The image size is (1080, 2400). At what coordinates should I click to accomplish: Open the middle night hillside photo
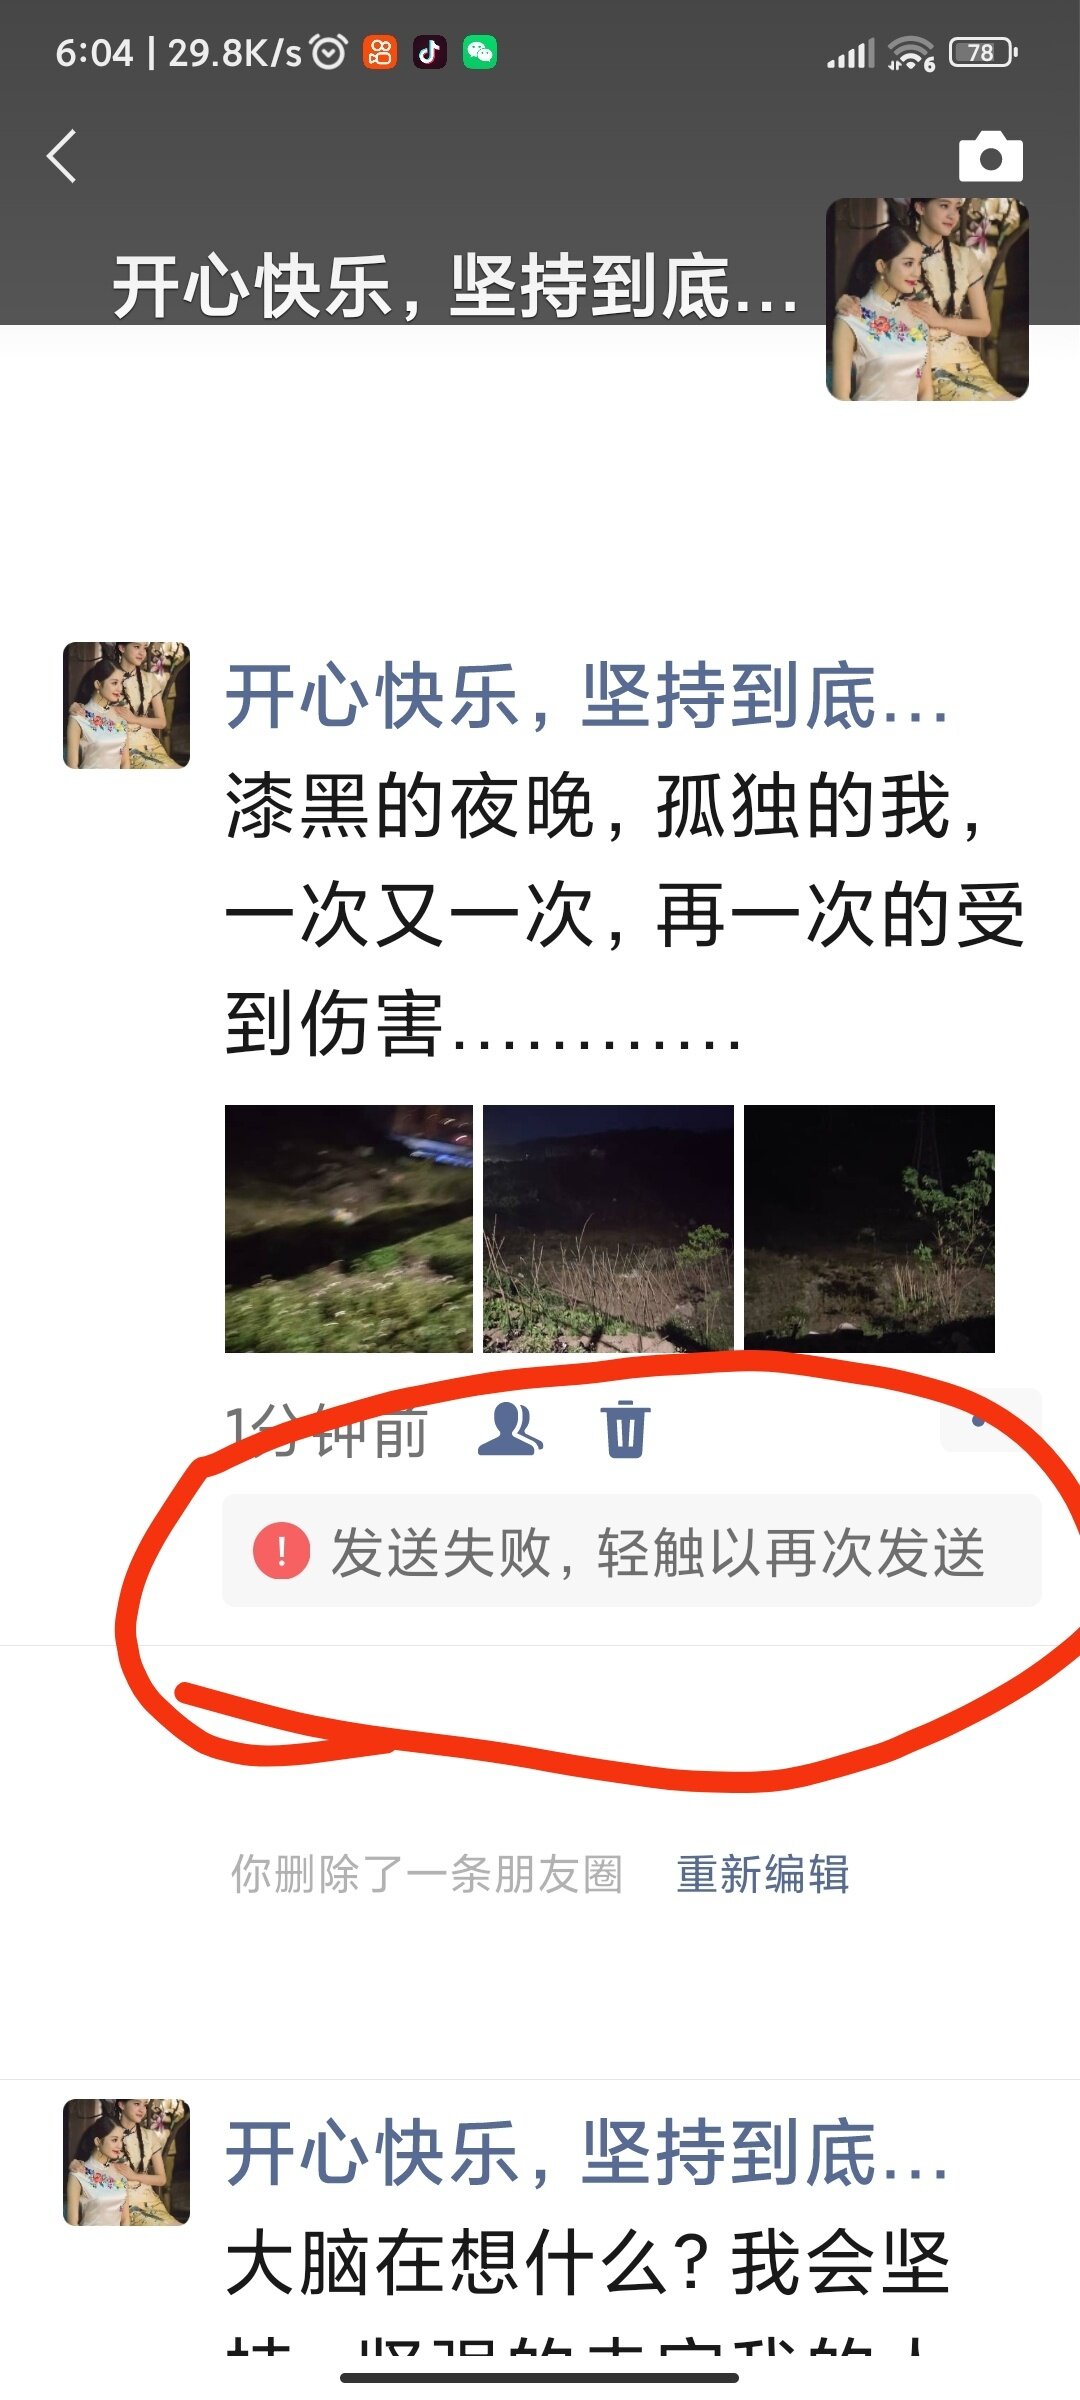pos(608,1229)
